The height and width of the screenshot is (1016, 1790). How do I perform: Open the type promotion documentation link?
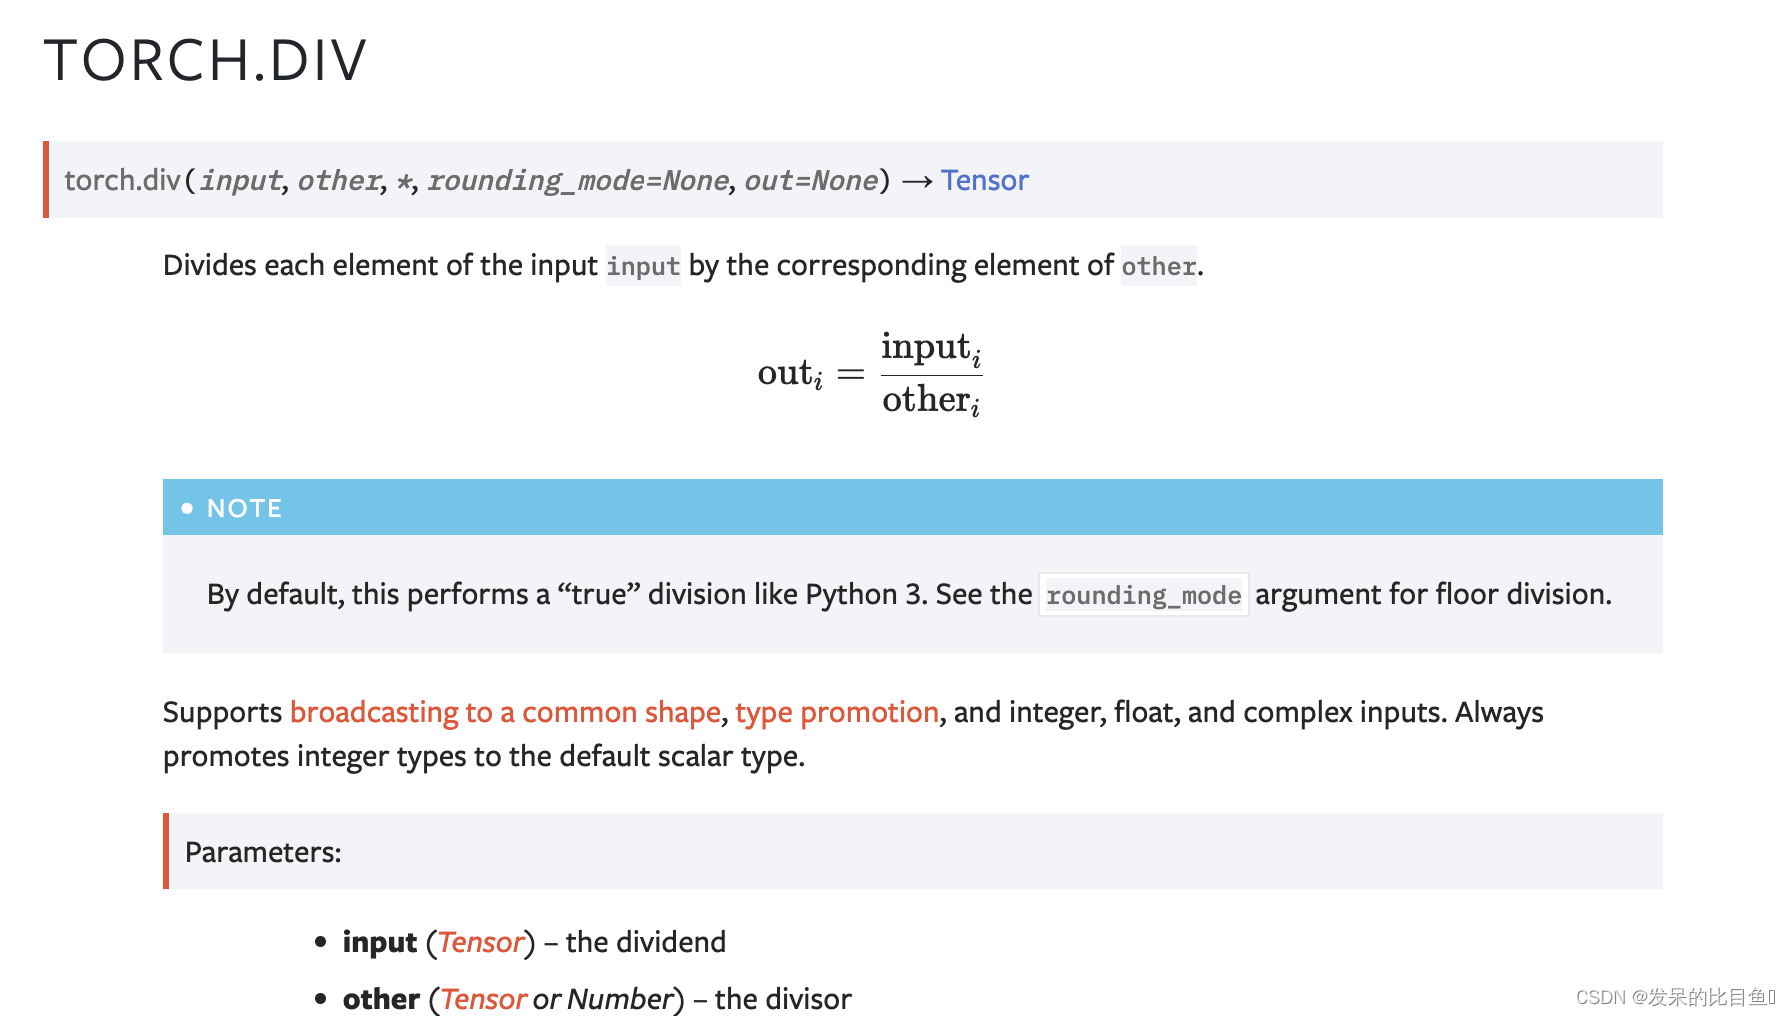pyautogui.click(x=836, y=712)
